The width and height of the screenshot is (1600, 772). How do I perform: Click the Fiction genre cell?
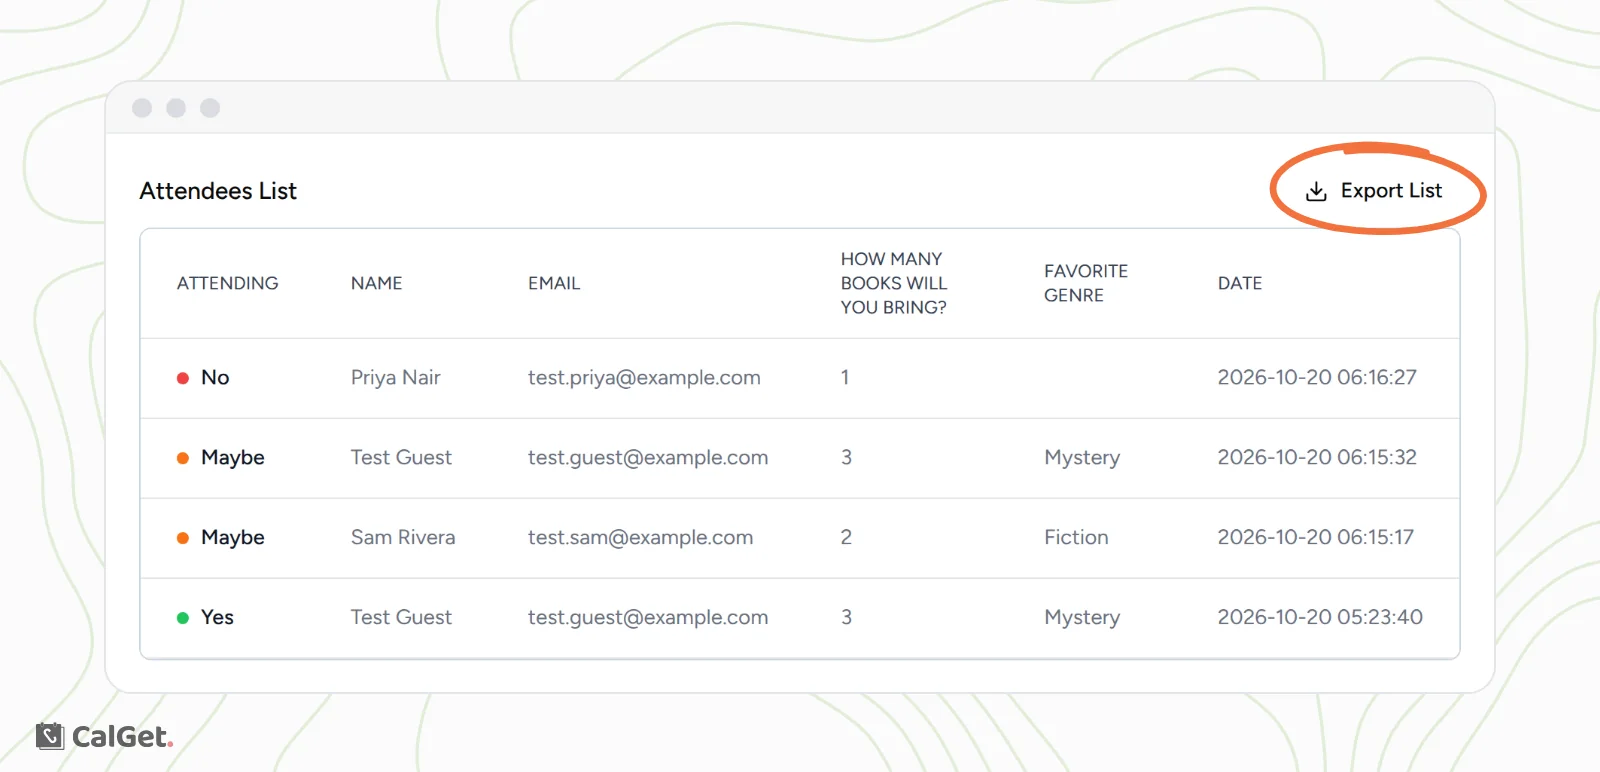[x=1076, y=538]
